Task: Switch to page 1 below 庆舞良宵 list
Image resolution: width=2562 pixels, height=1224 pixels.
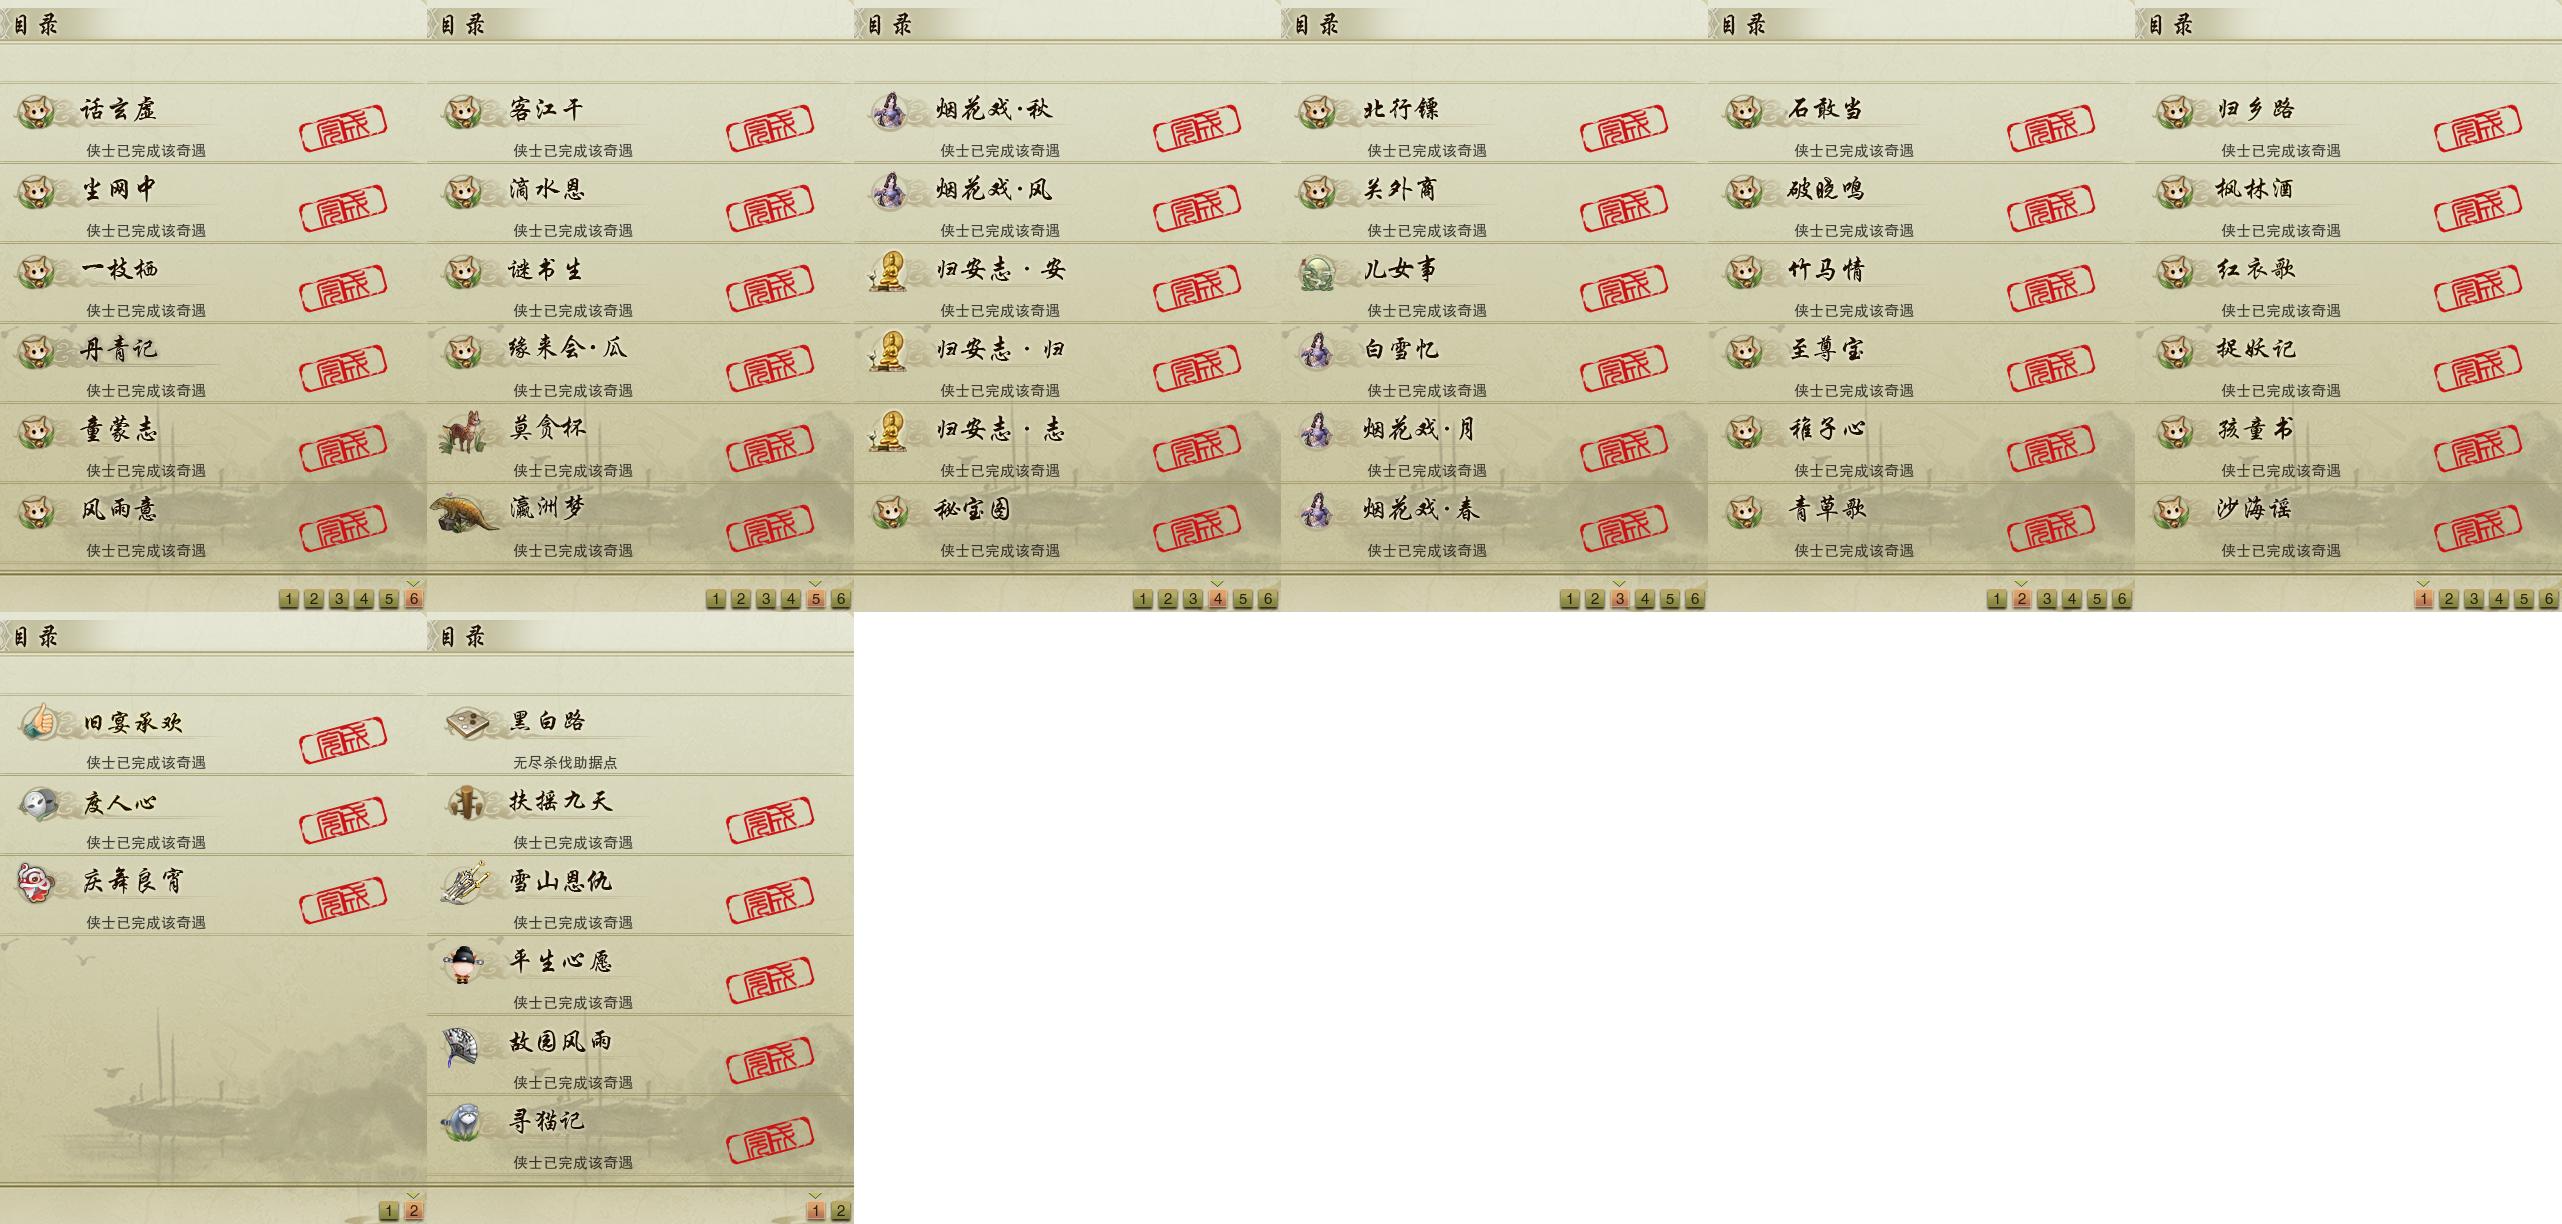Action: pos(389,1211)
